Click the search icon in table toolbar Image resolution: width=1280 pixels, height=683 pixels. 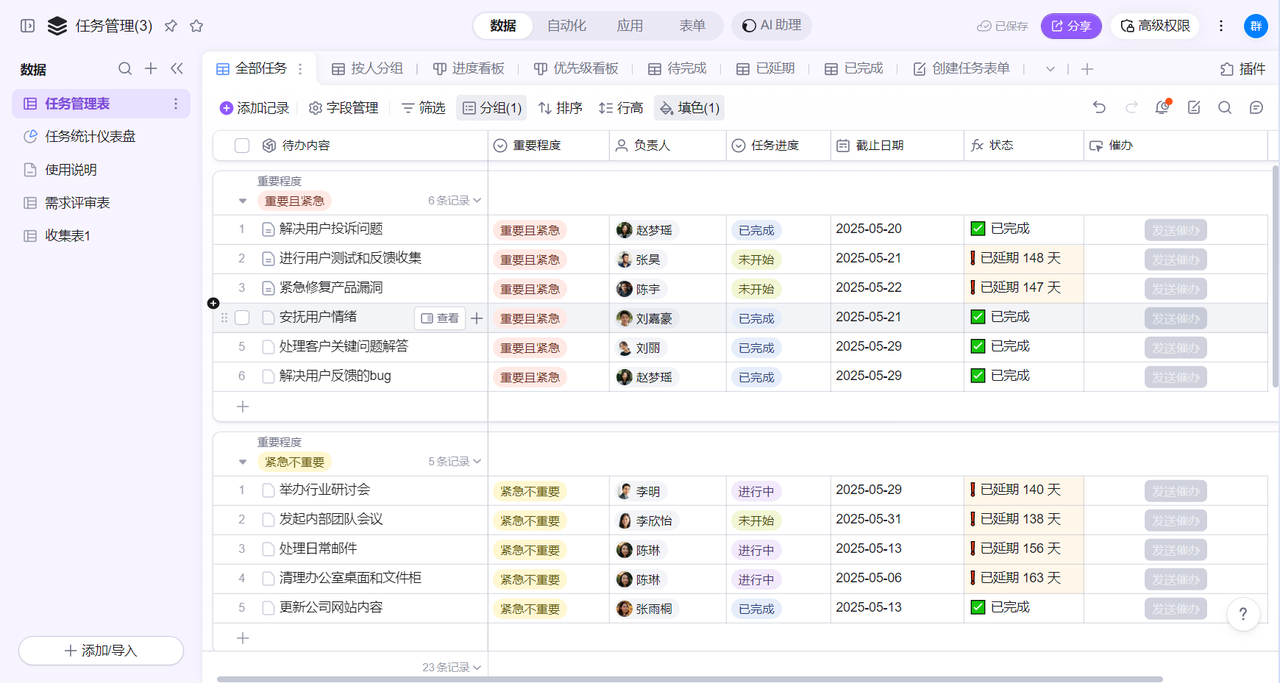coord(1224,108)
